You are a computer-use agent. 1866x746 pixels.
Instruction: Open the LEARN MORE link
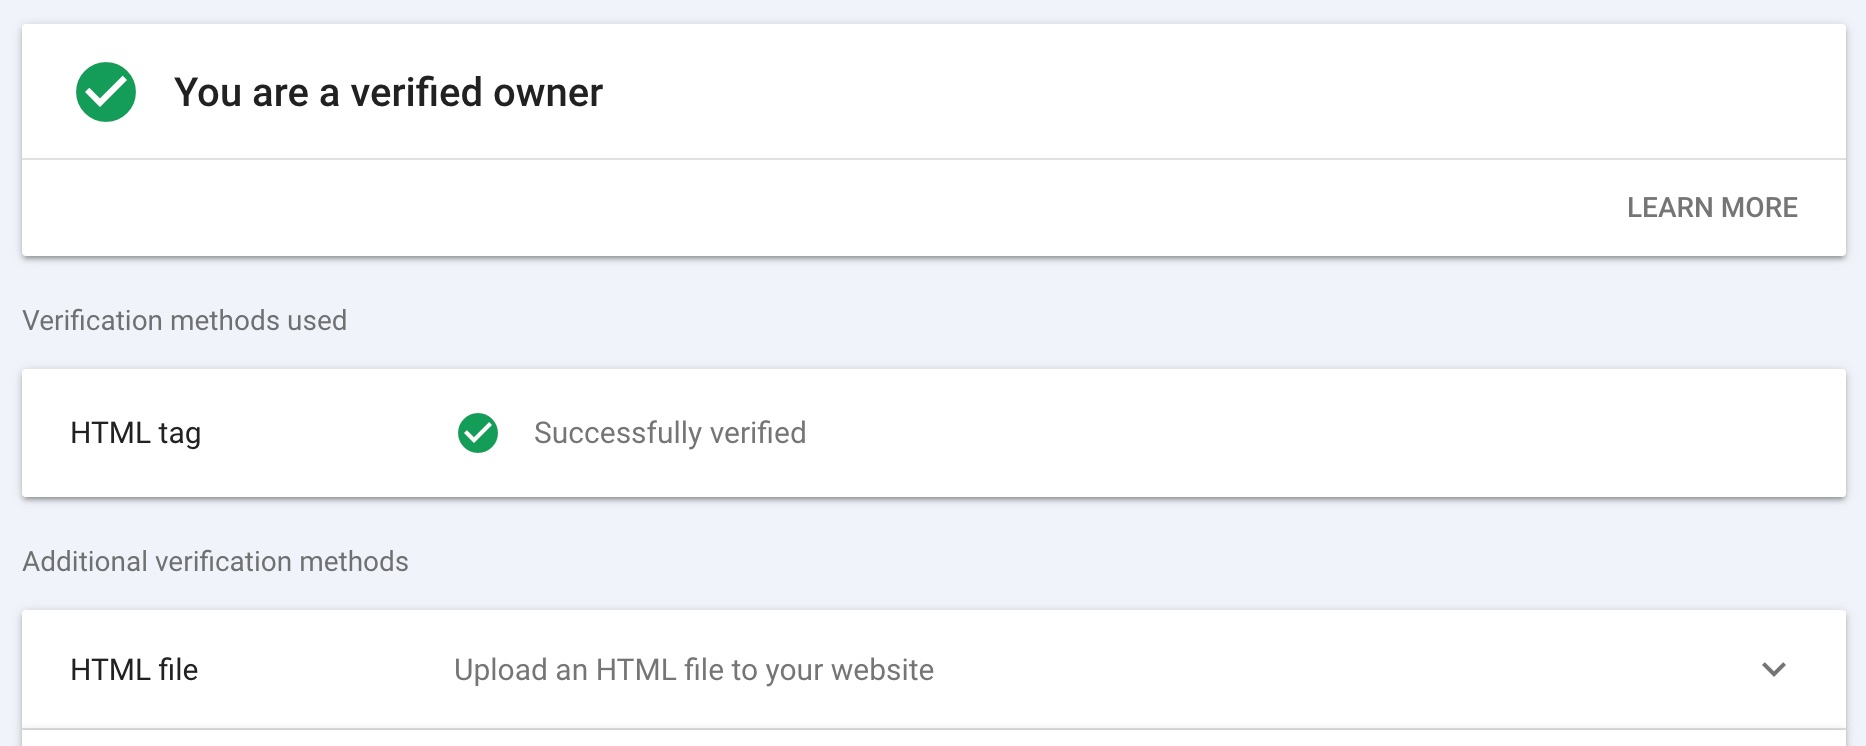1712,207
